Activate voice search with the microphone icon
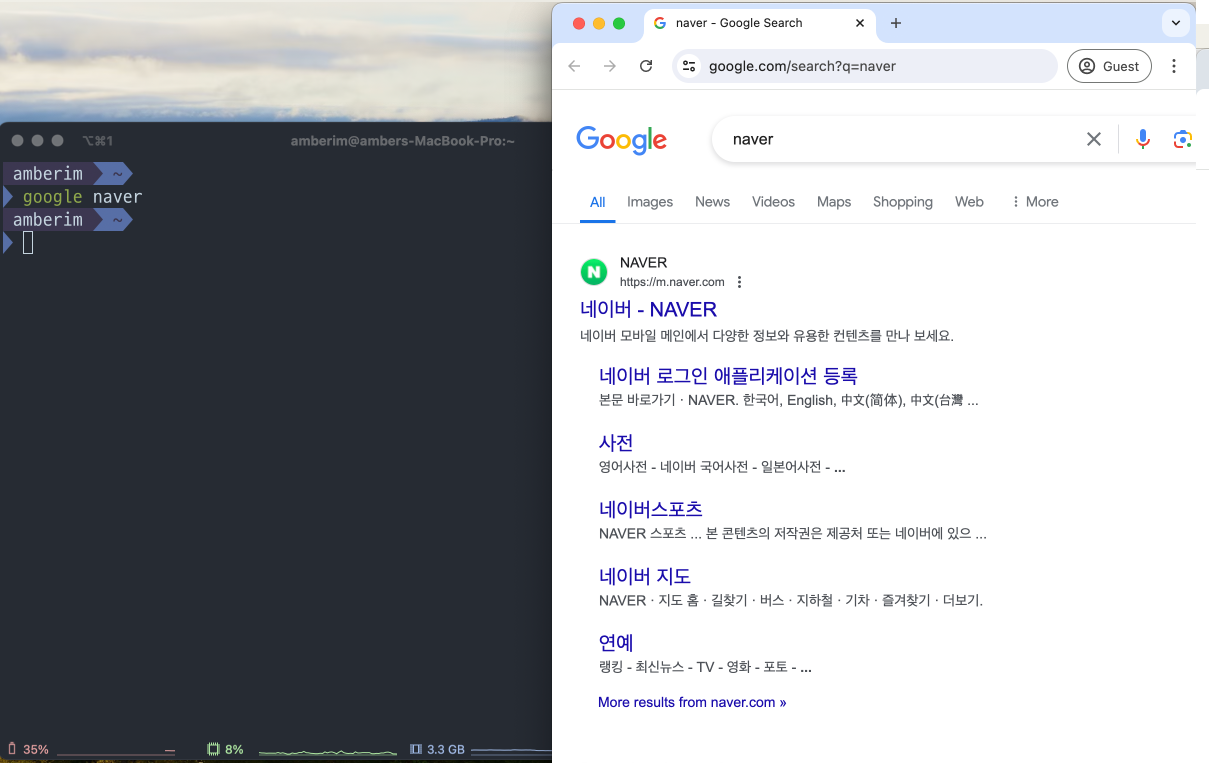Image resolution: width=1209 pixels, height=763 pixels. point(1143,139)
